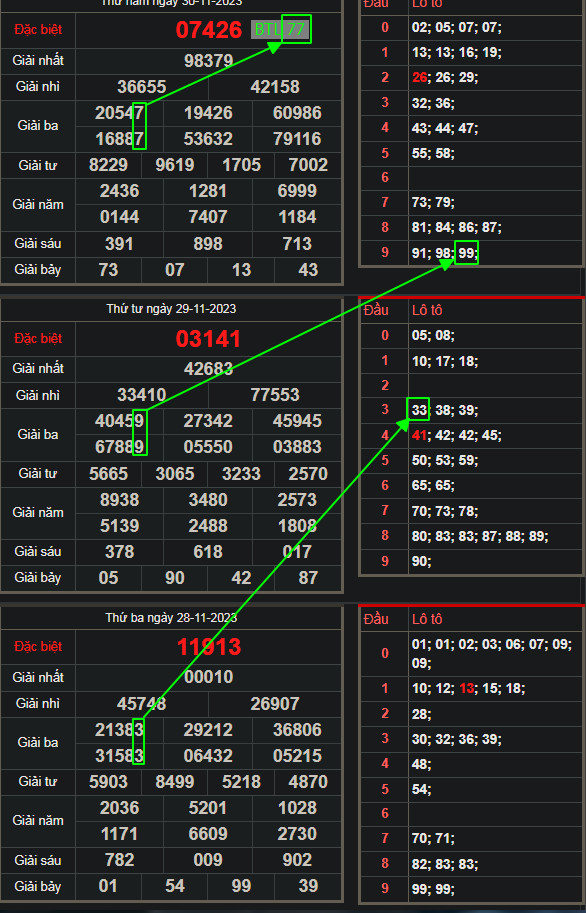The height and width of the screenshot is (913, 586).
Task: Select third prize number 36806
Action: click(297, 730)
